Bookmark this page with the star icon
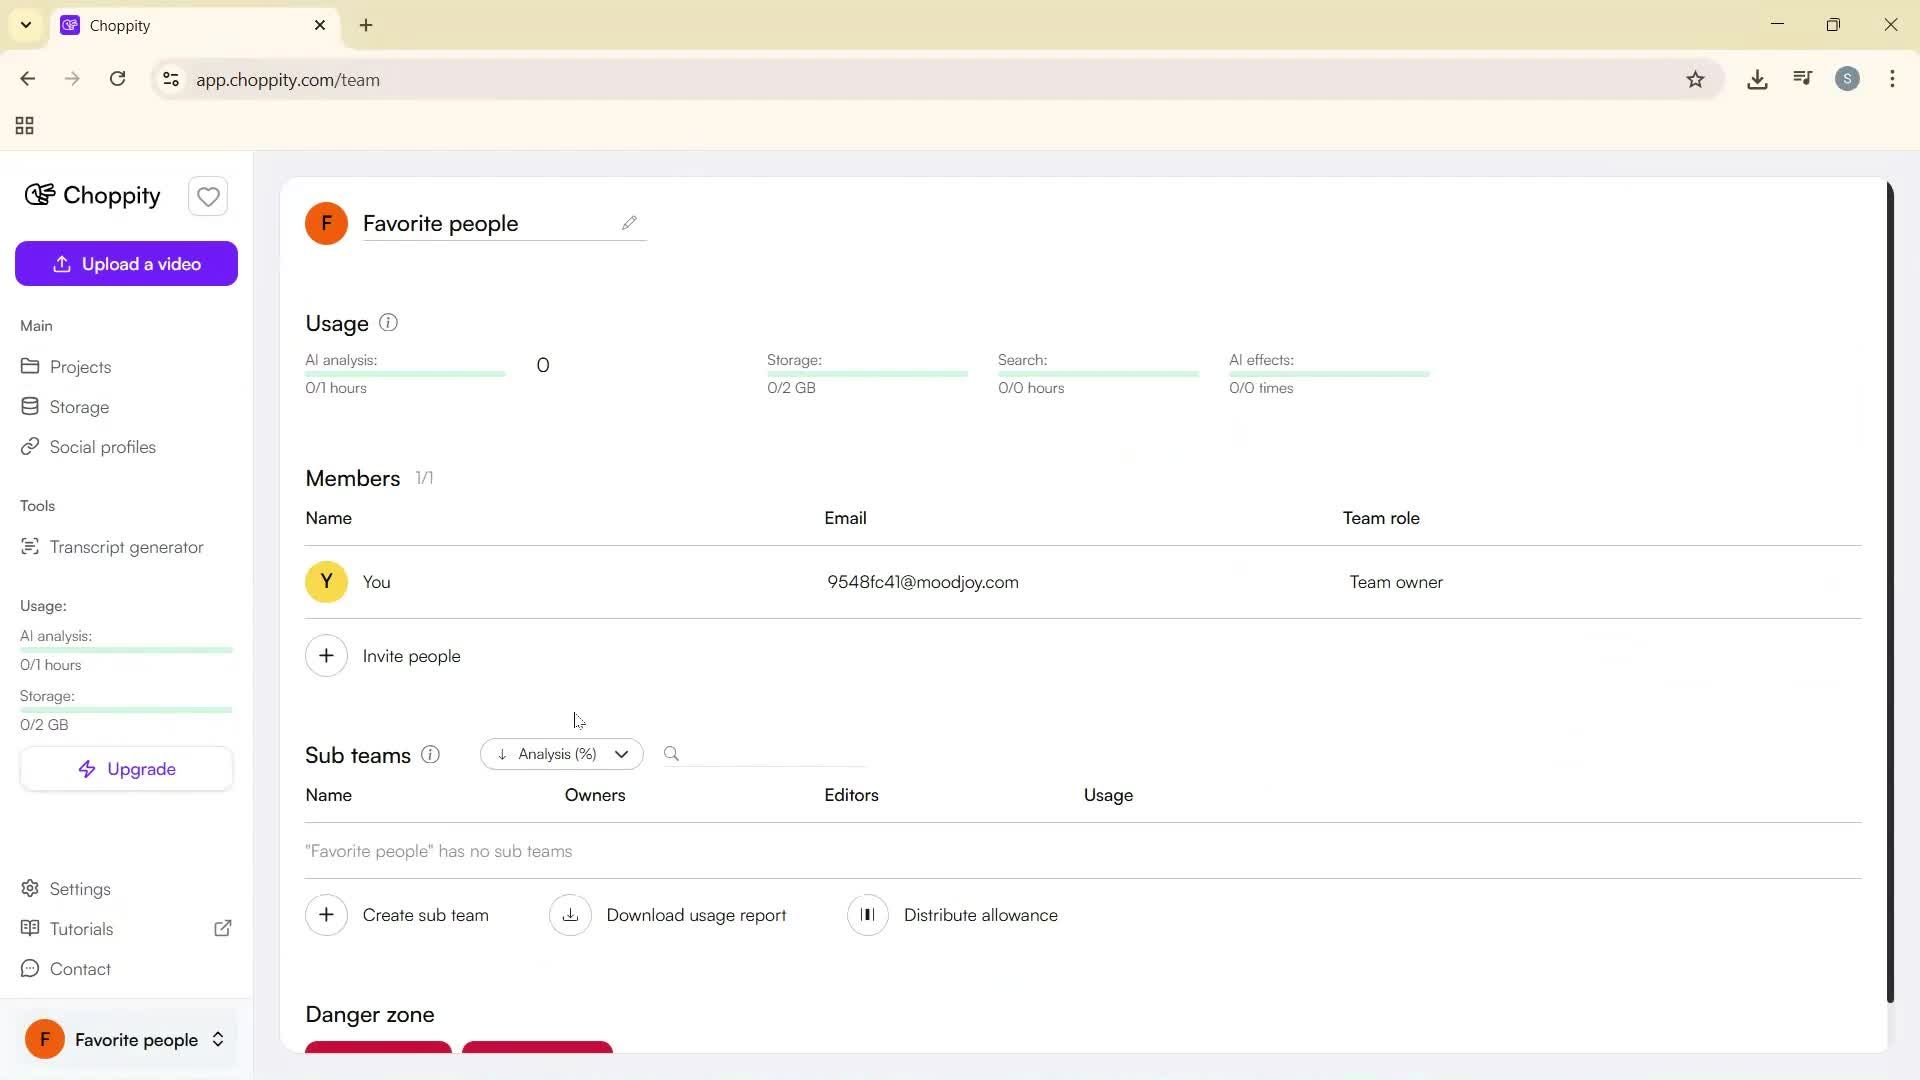This screenshot has height=1080, width=1920. (x=1695, y=80)
